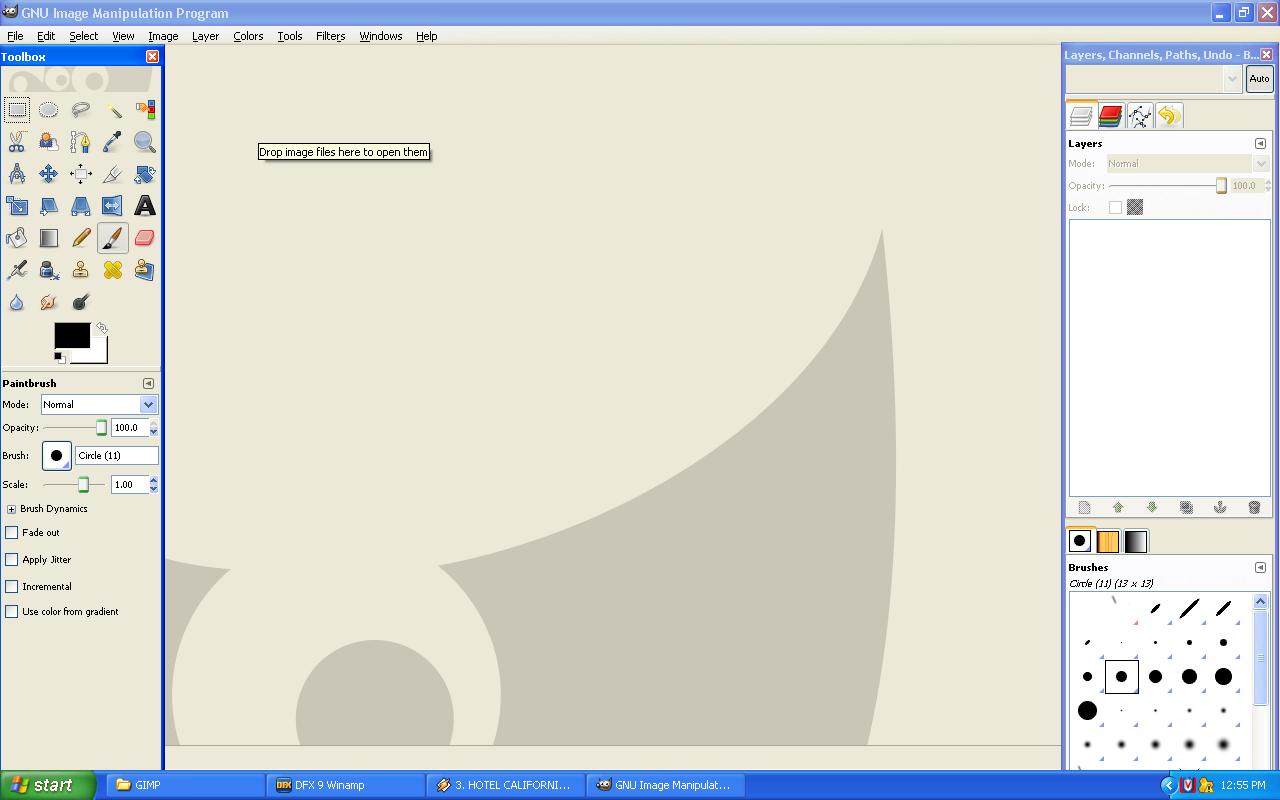Select the Shear tool

point(49,206)
